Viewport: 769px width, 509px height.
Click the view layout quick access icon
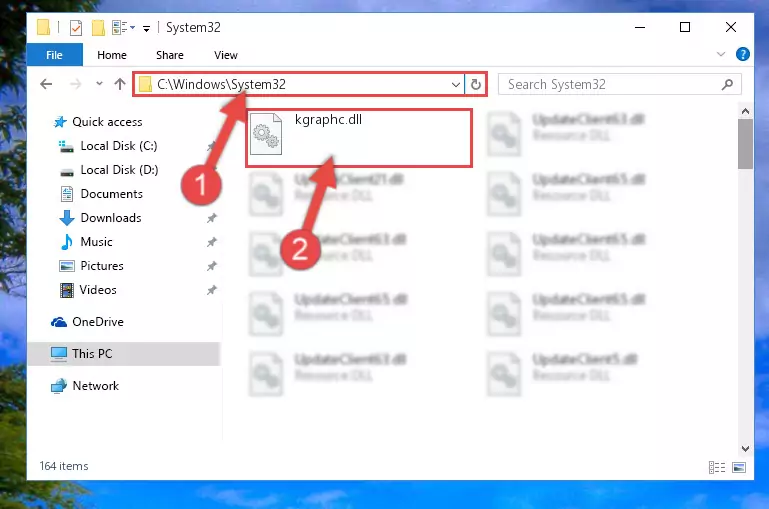[x=120, y=27]
